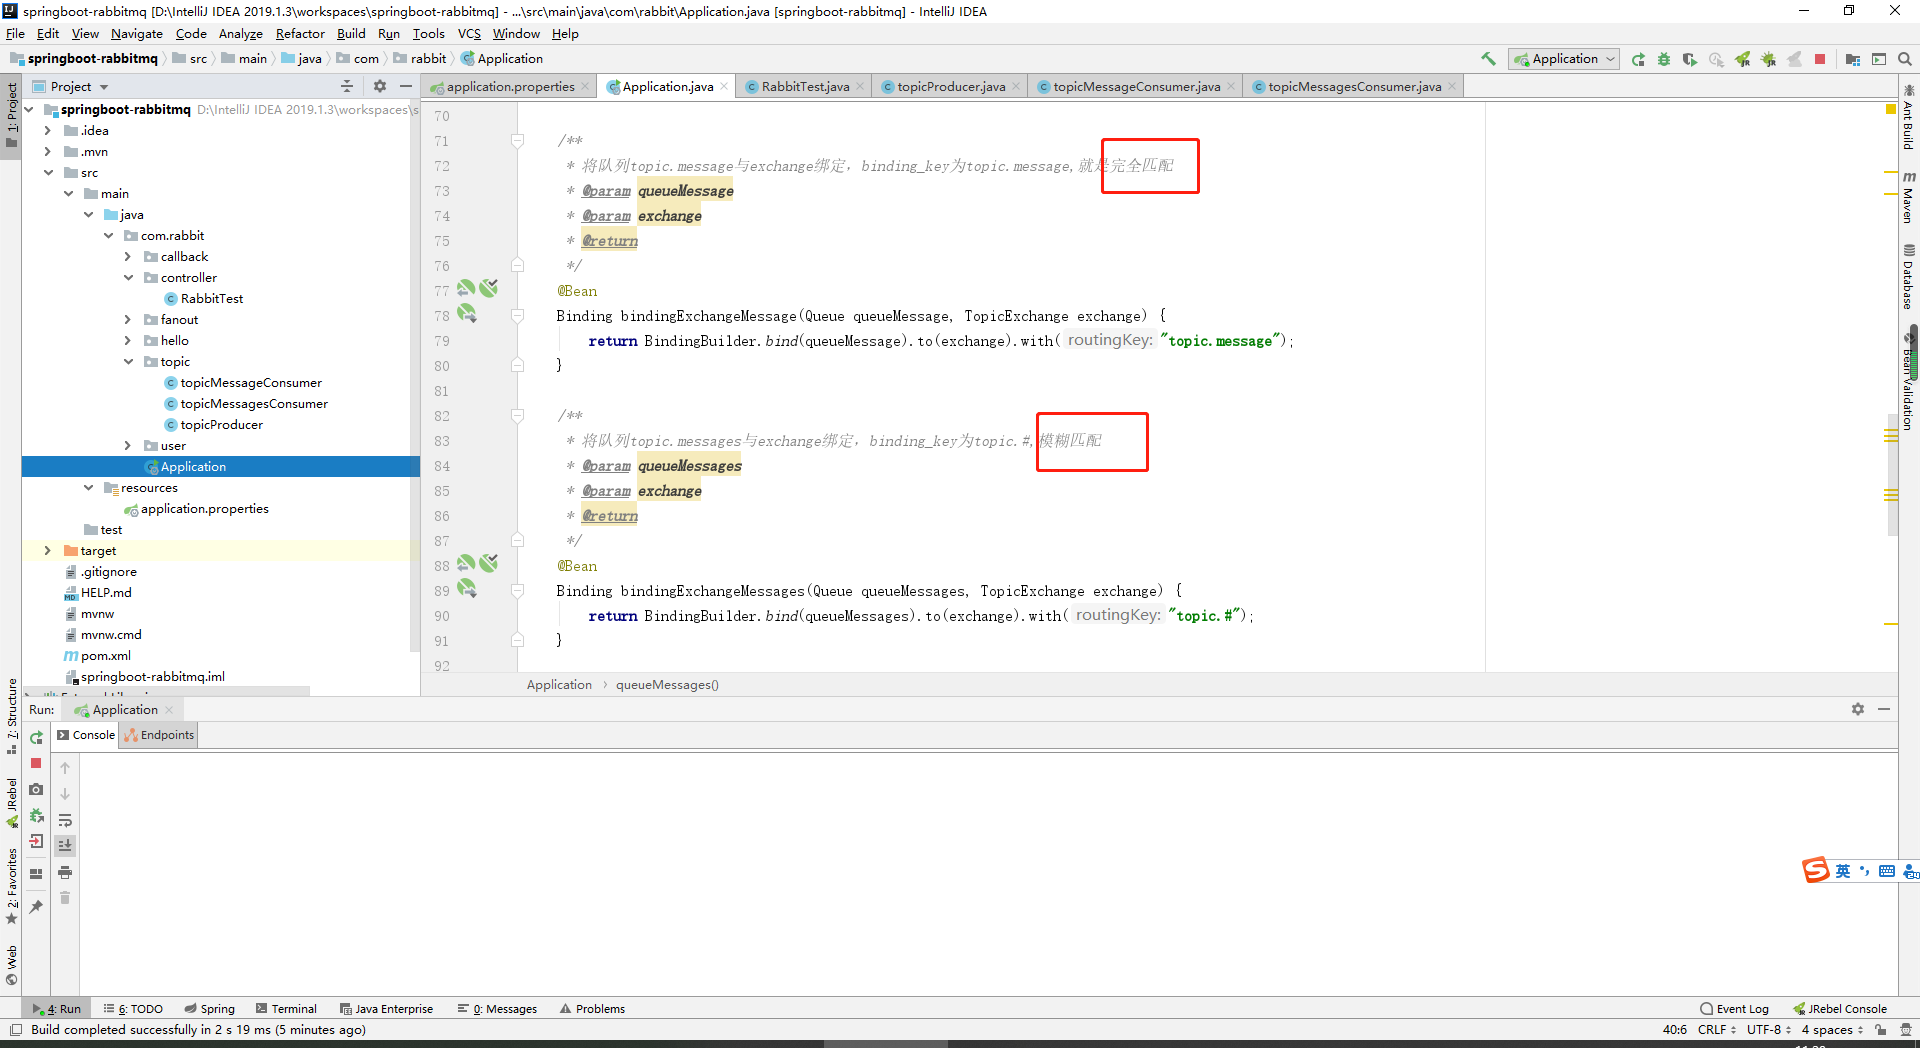Click the 40:6 line indicator in the status bar
The image size is (1920, 1048).
1673,1030
